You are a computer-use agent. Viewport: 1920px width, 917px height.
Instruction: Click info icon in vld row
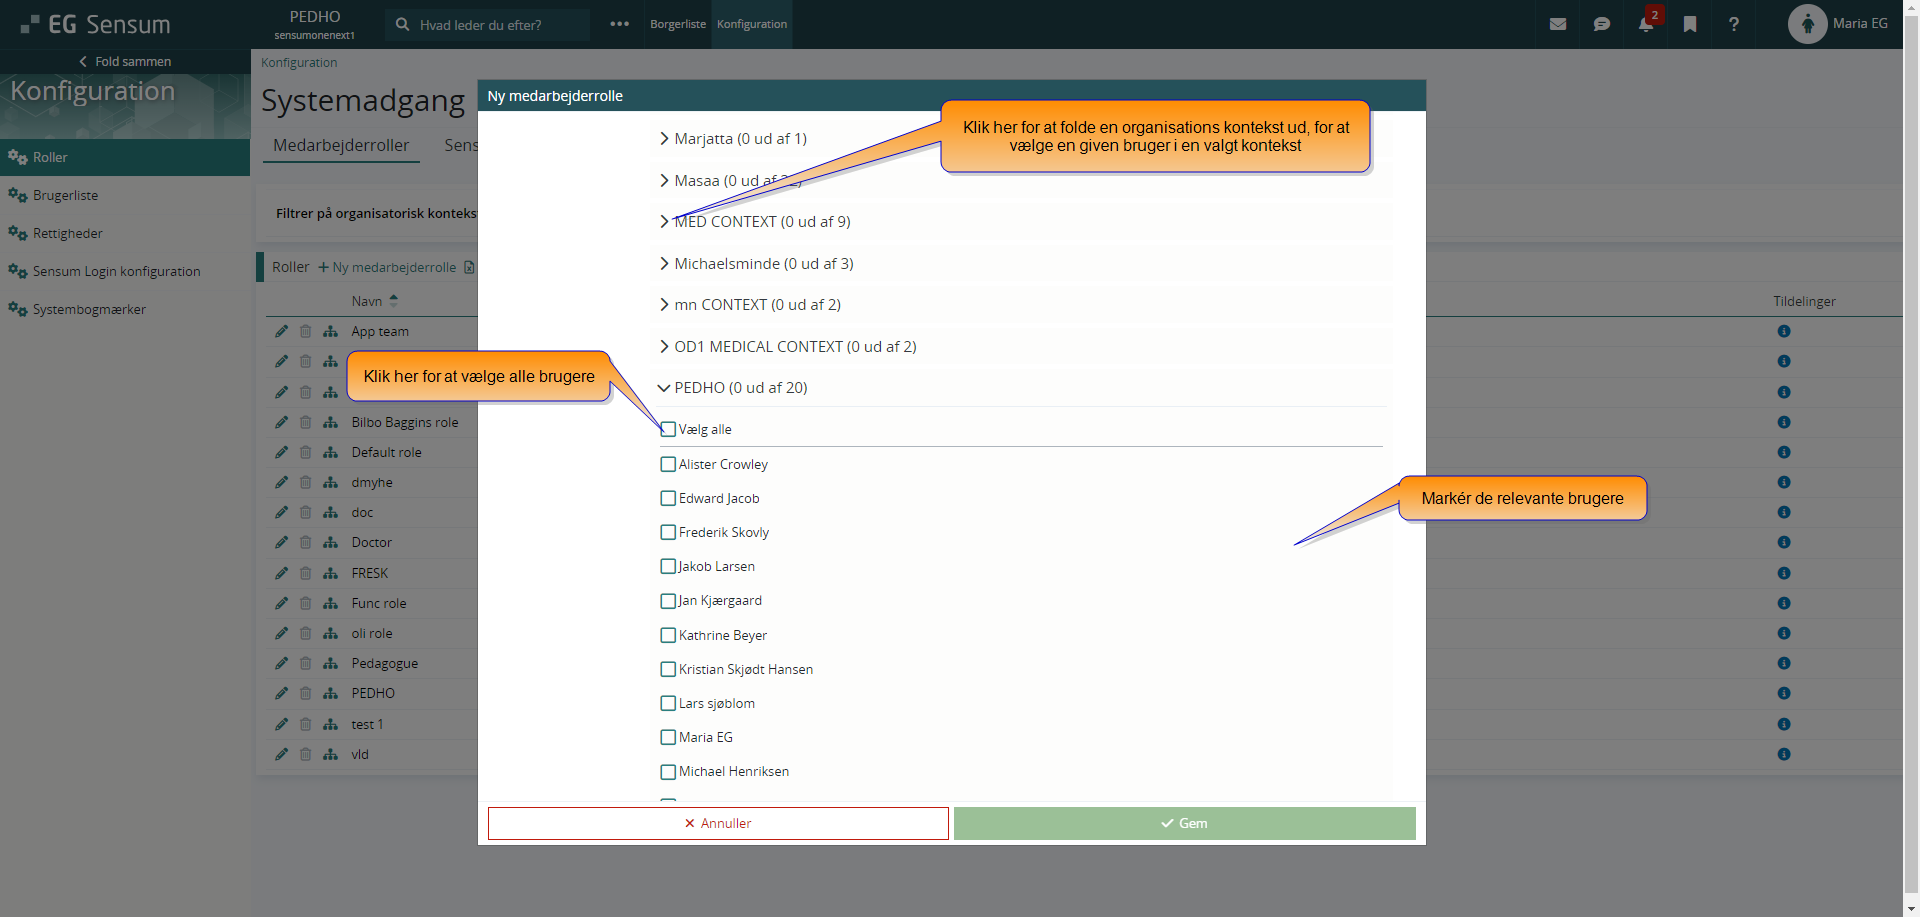click(1783, 754)
